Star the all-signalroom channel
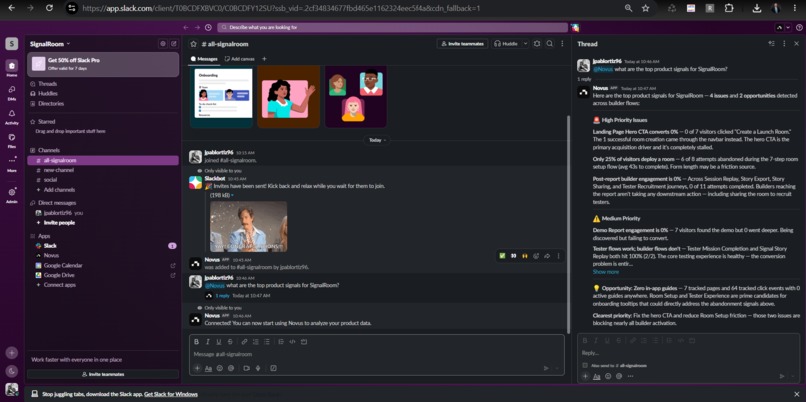Image resolution: width=806 pixels, height=402 pixels. click(x=194, y=44)
